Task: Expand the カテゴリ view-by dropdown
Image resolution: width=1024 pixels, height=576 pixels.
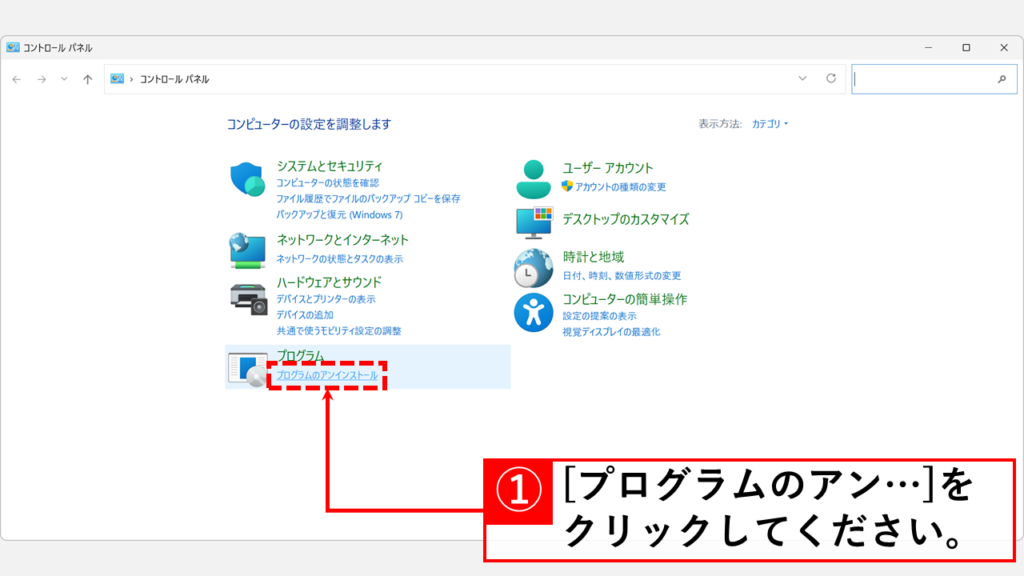Action: point(770,124)
